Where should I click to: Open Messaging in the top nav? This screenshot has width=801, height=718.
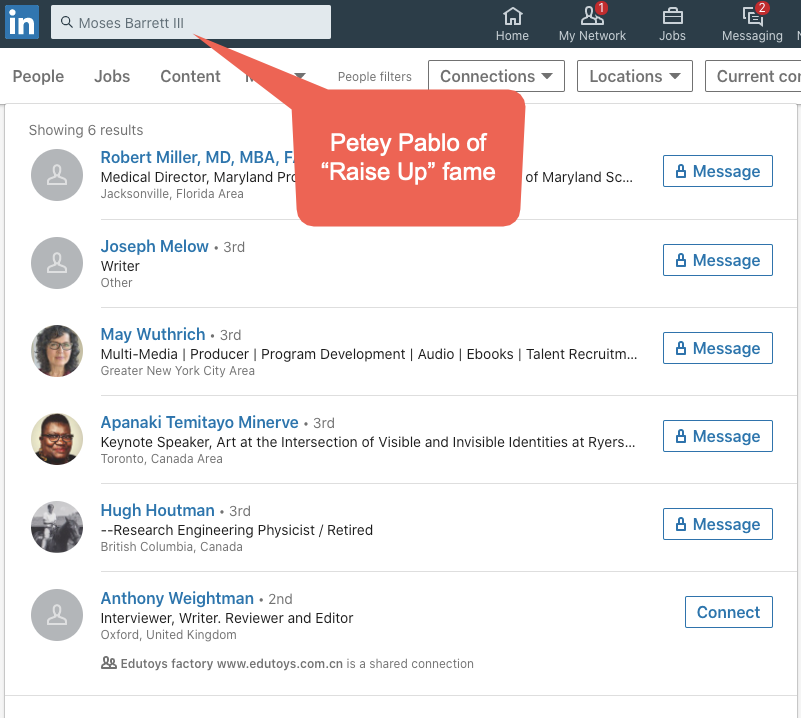pos(752,23)
